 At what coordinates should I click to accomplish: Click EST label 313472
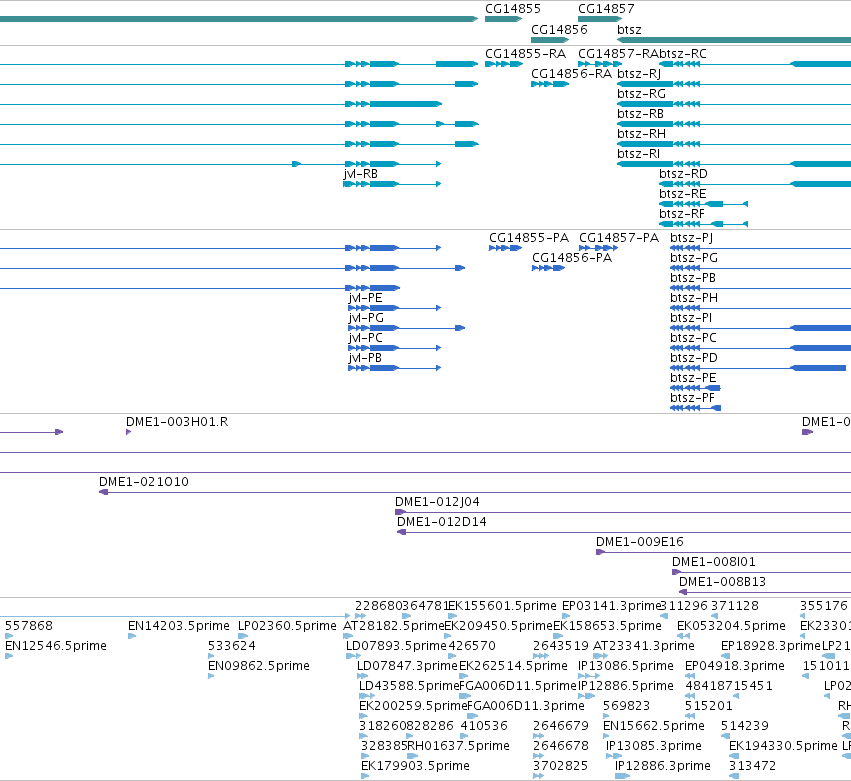pos(753,767)
